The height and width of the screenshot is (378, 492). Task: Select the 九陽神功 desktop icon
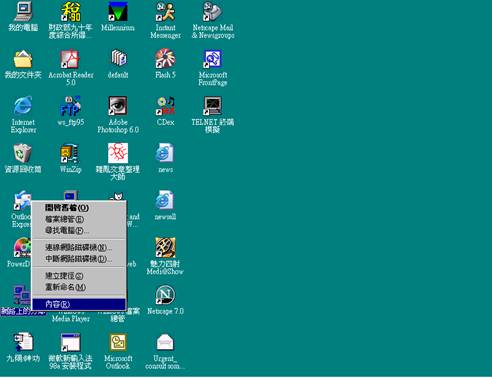[x=23, y=342]
